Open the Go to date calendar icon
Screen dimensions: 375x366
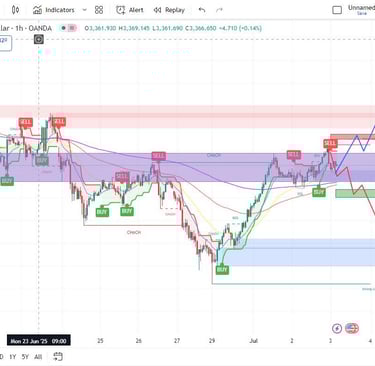coord(58,357)
